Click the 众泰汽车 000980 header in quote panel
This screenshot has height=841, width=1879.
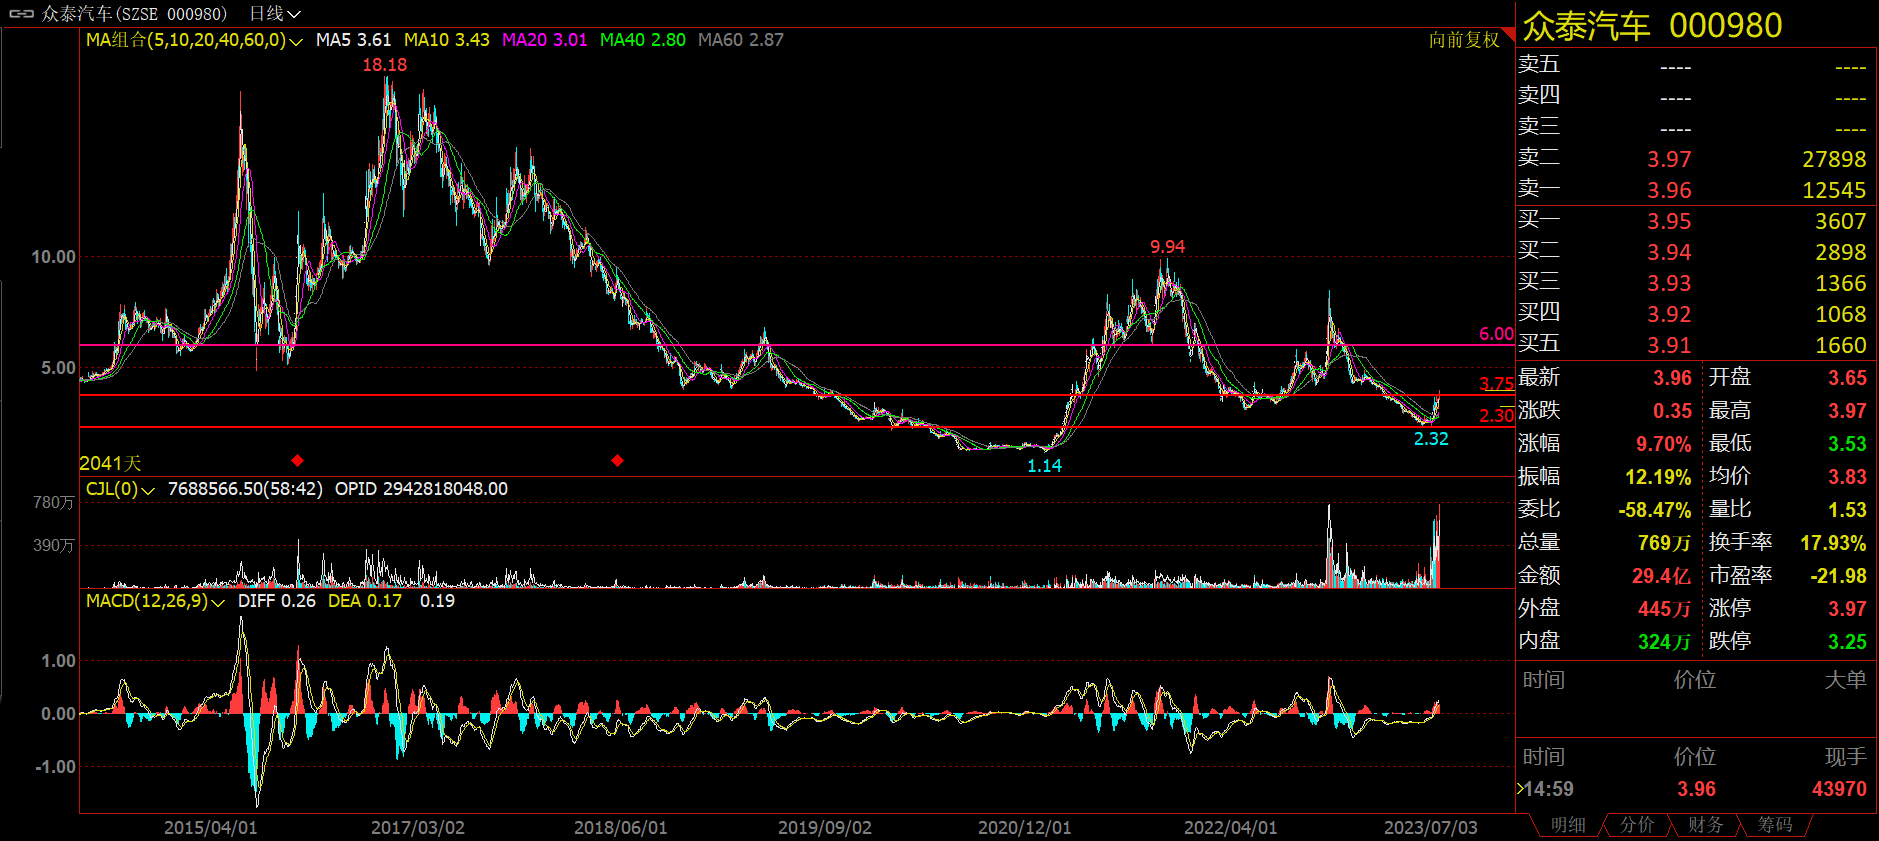(x=1652, y=25)
